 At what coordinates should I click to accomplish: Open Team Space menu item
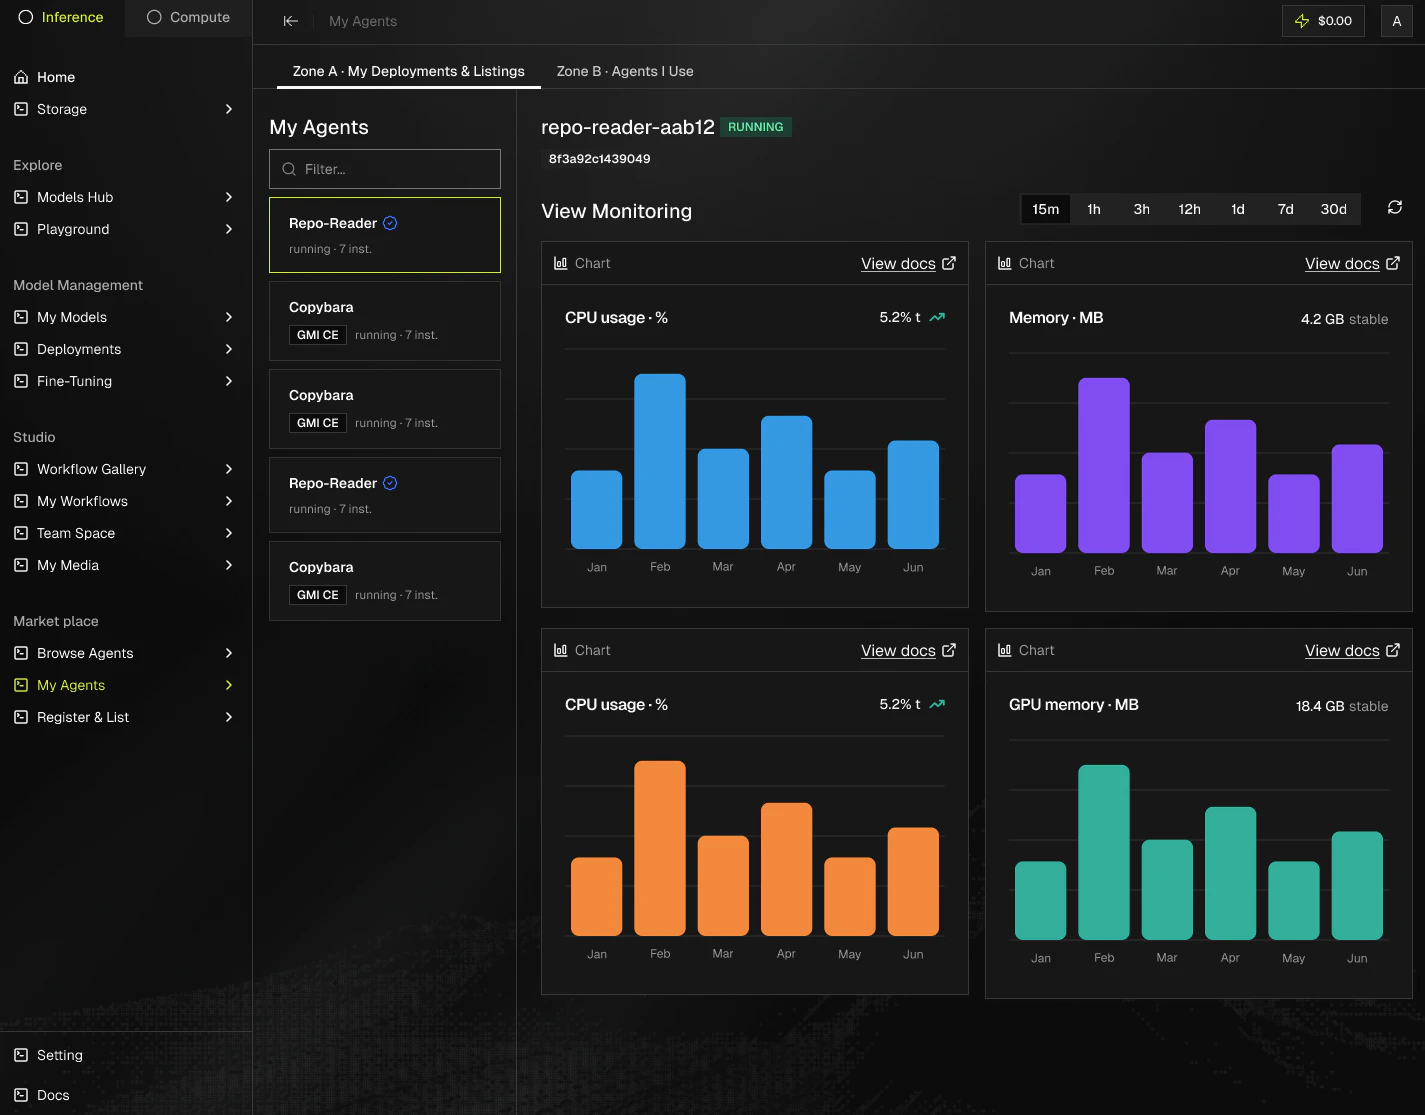(x=125, y=533)
